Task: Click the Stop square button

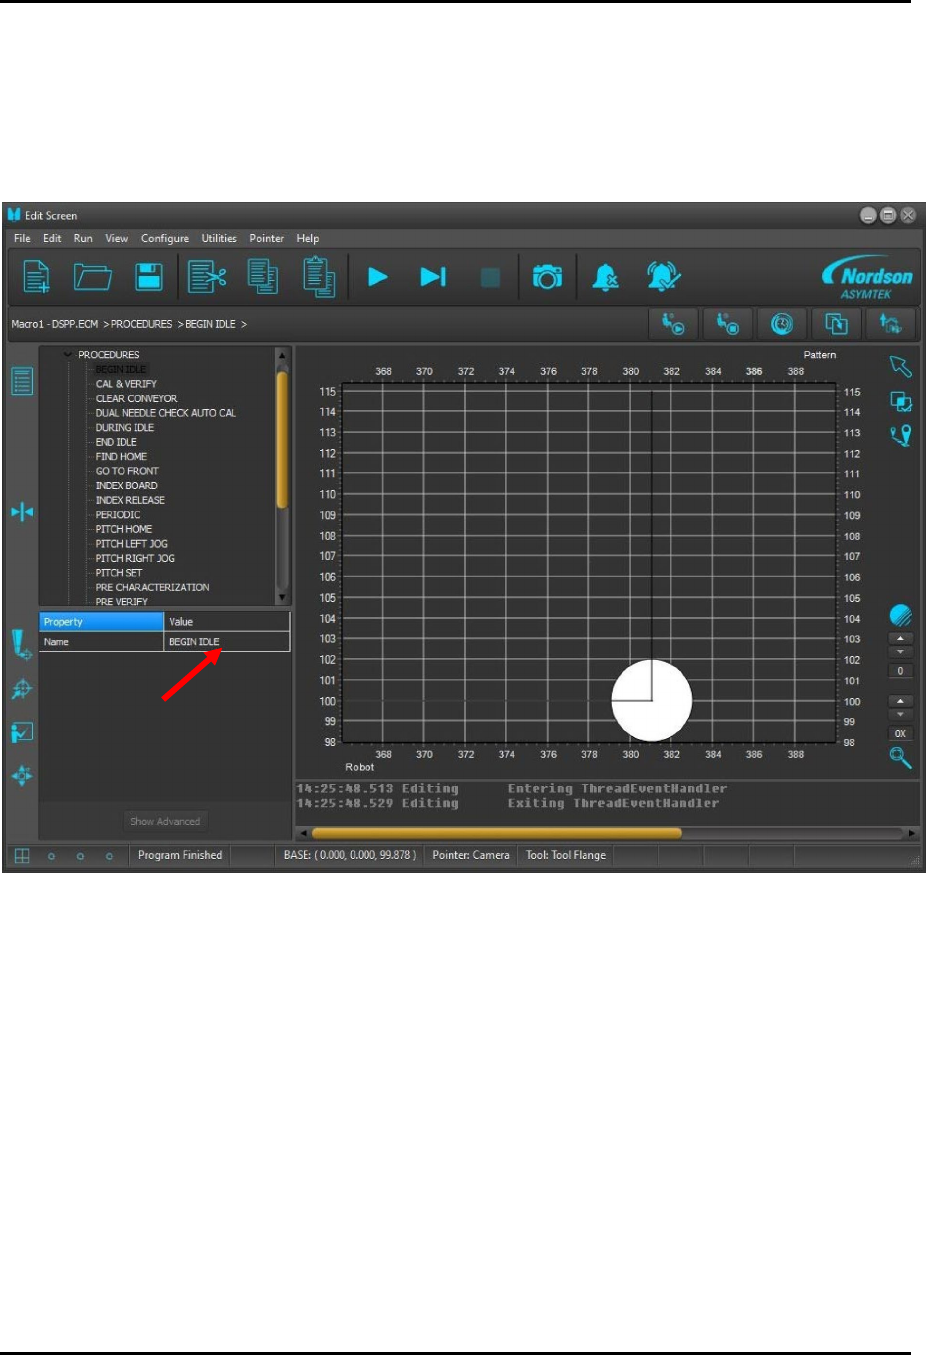Action: (490, 277)
